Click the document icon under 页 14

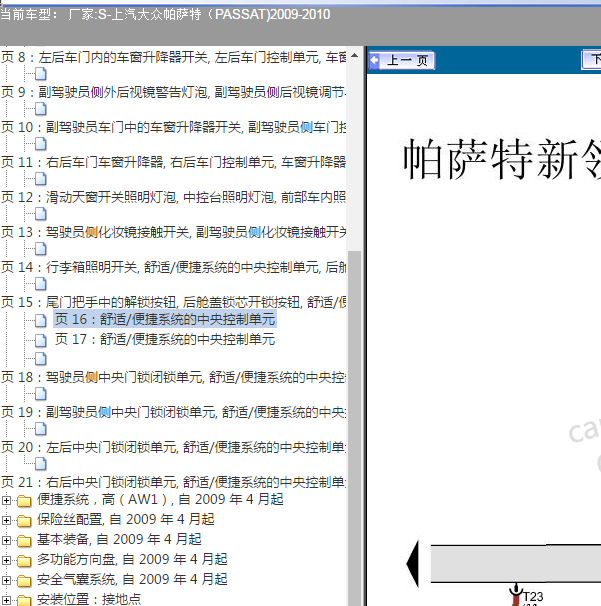click(x=41, y=284)
